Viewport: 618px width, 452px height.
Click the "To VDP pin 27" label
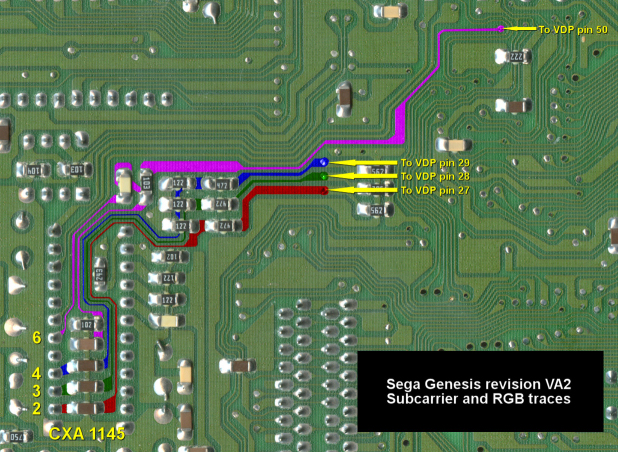pyautogui.click(x=435, y=190)
